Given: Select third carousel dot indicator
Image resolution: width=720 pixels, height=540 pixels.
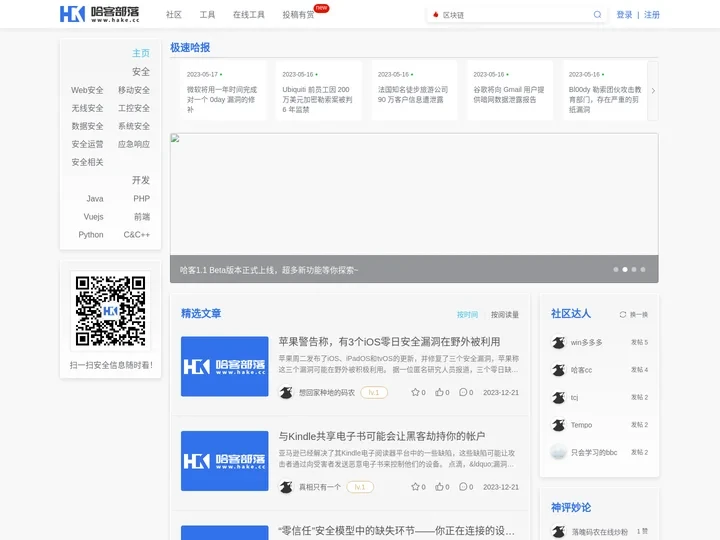Looking at the screenshot, I should click(x=634, y=270).
